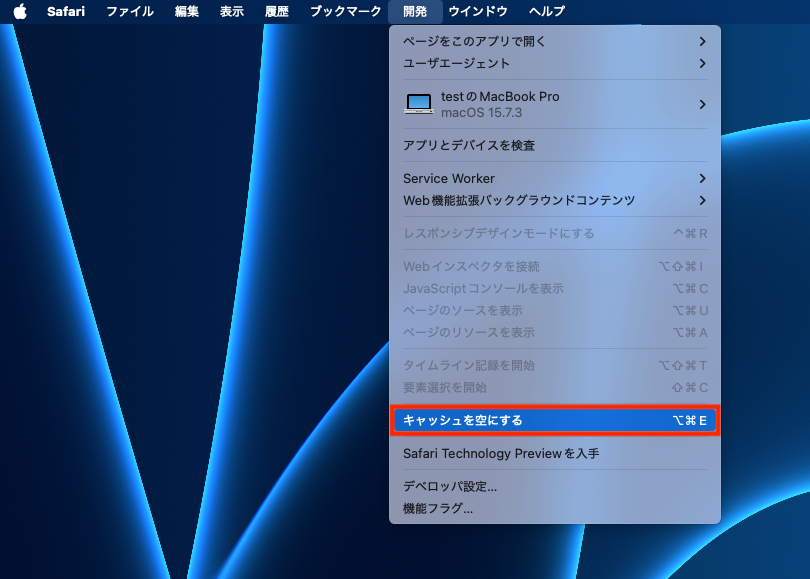The height and width of the screenshot is (579, 810).
Task: Click the MacBook Pro laptop icon
Action: tap(418, 104)
